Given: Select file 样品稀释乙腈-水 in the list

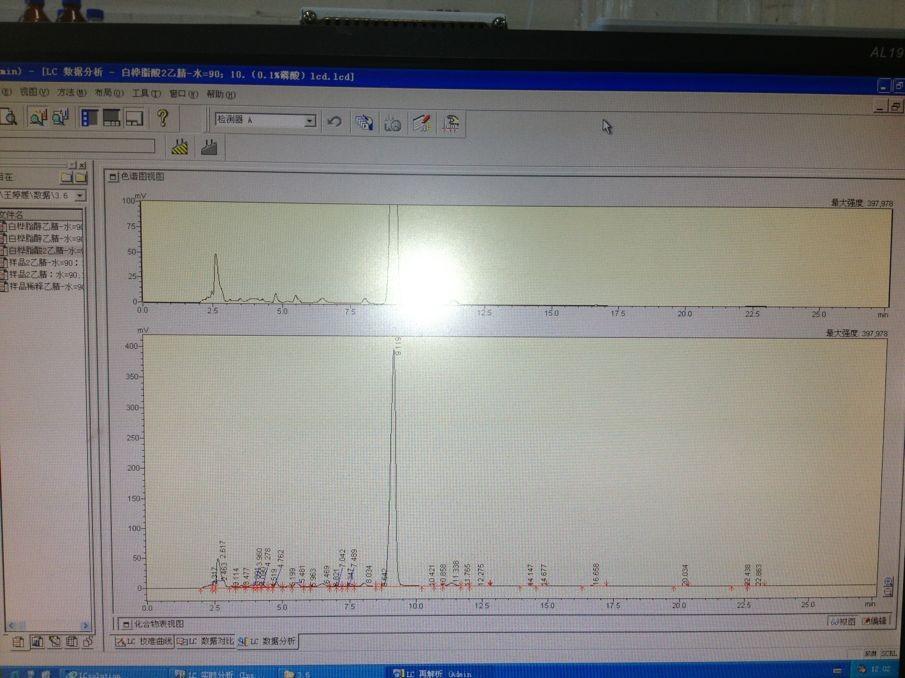Looking at the screenshot, I should pyautogui.click(x=42, y=286).
